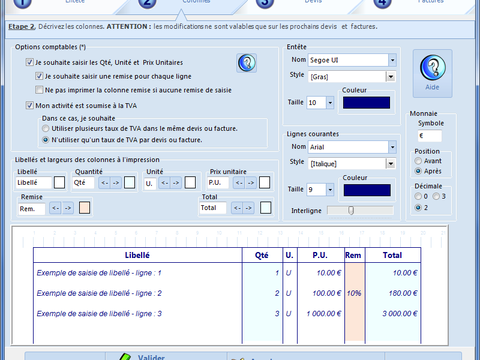Click Quantité column color box
480x360 pixels.
pyautogui.click(x=129, y=183)
